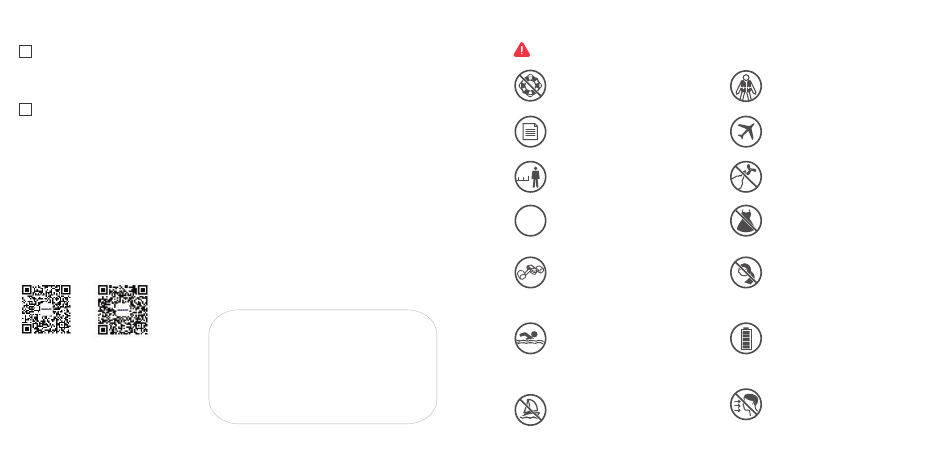Tick the upper empty checkbox
Viewport: 950px width, 457px height.
pyautogui.click(x=25, y=52)
